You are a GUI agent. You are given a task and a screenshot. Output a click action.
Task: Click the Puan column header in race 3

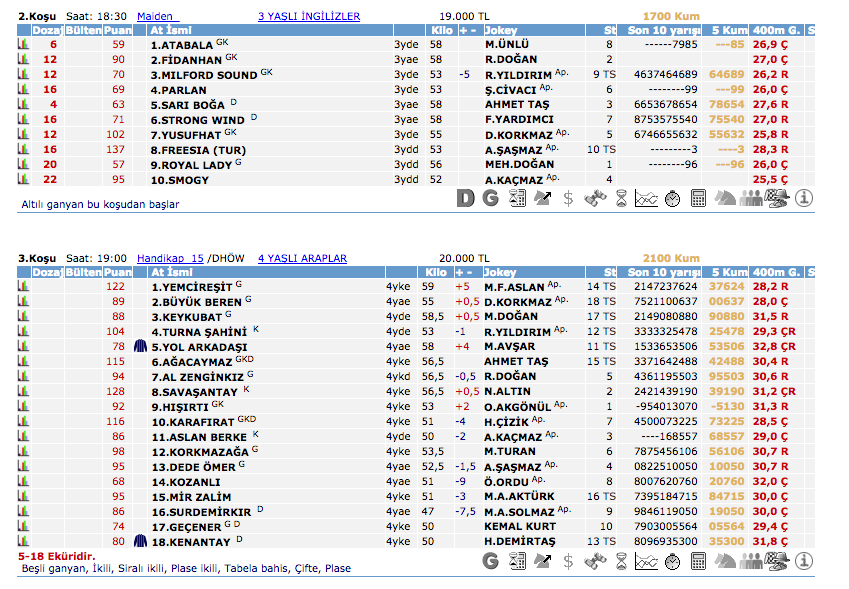coord(118,272)
